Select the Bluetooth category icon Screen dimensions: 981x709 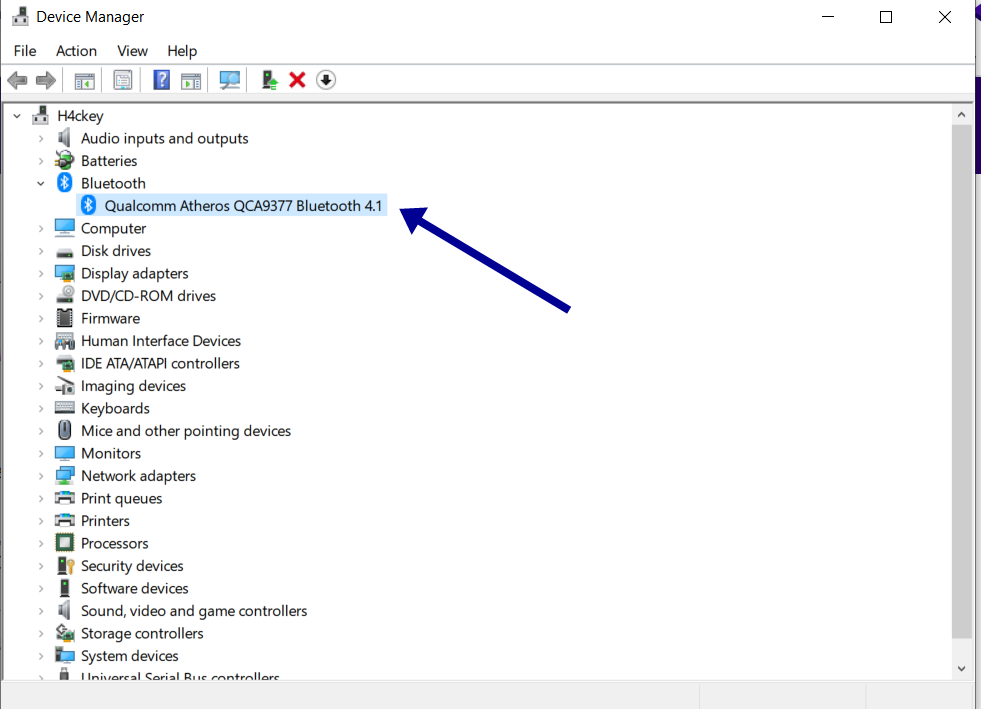[63, 183]
